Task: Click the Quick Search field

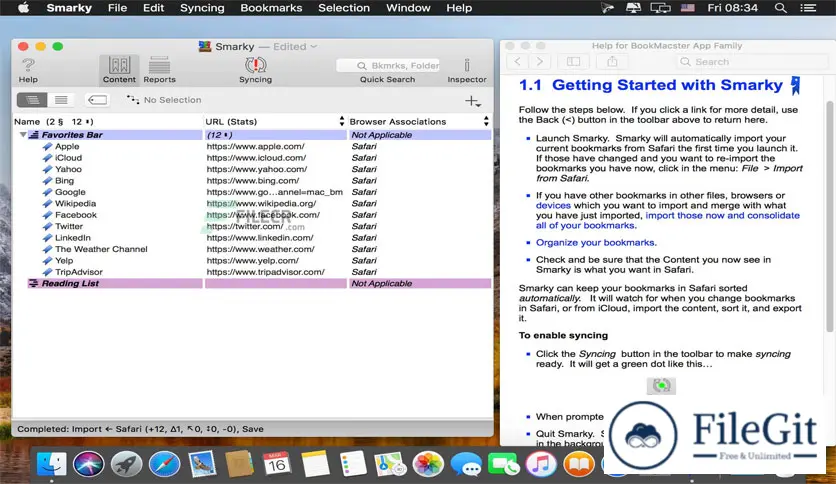Action: [x=388, y=66]
